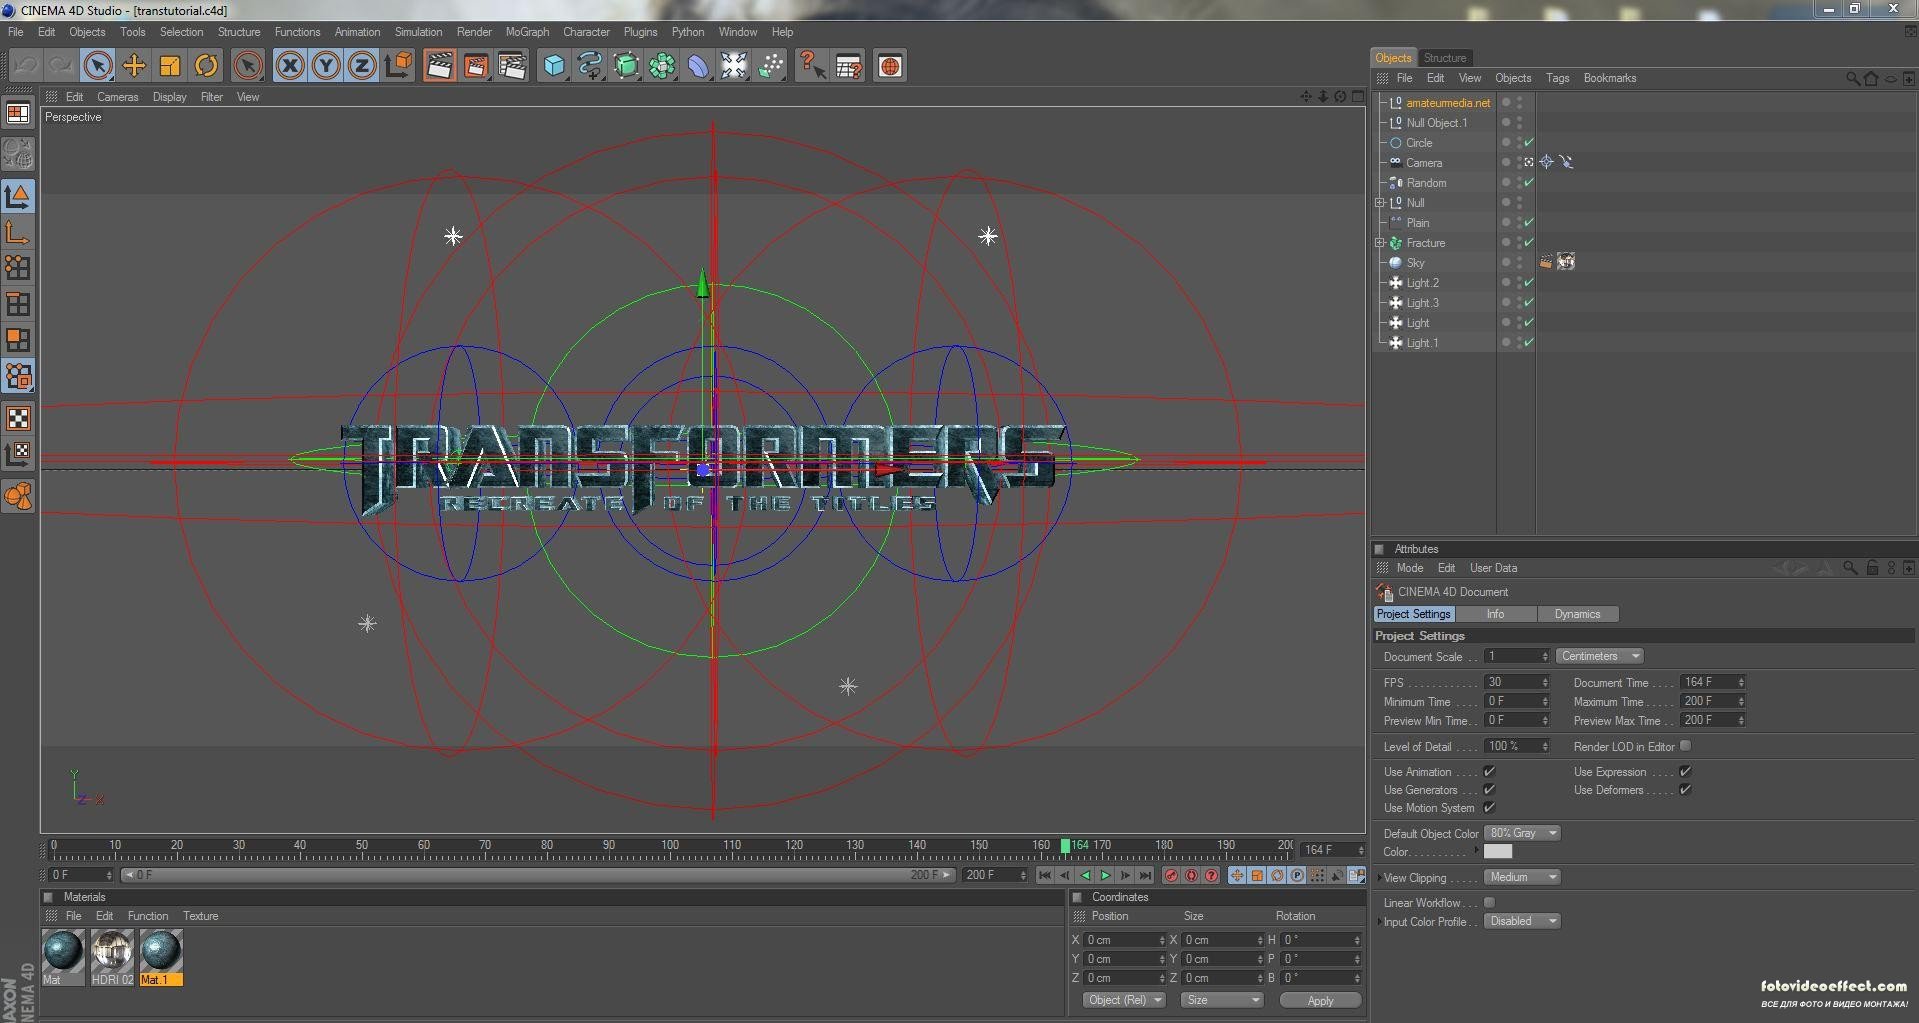Click the timeline playhead at frame 164
The image size is (1919, 1023).
[1066, 846]
